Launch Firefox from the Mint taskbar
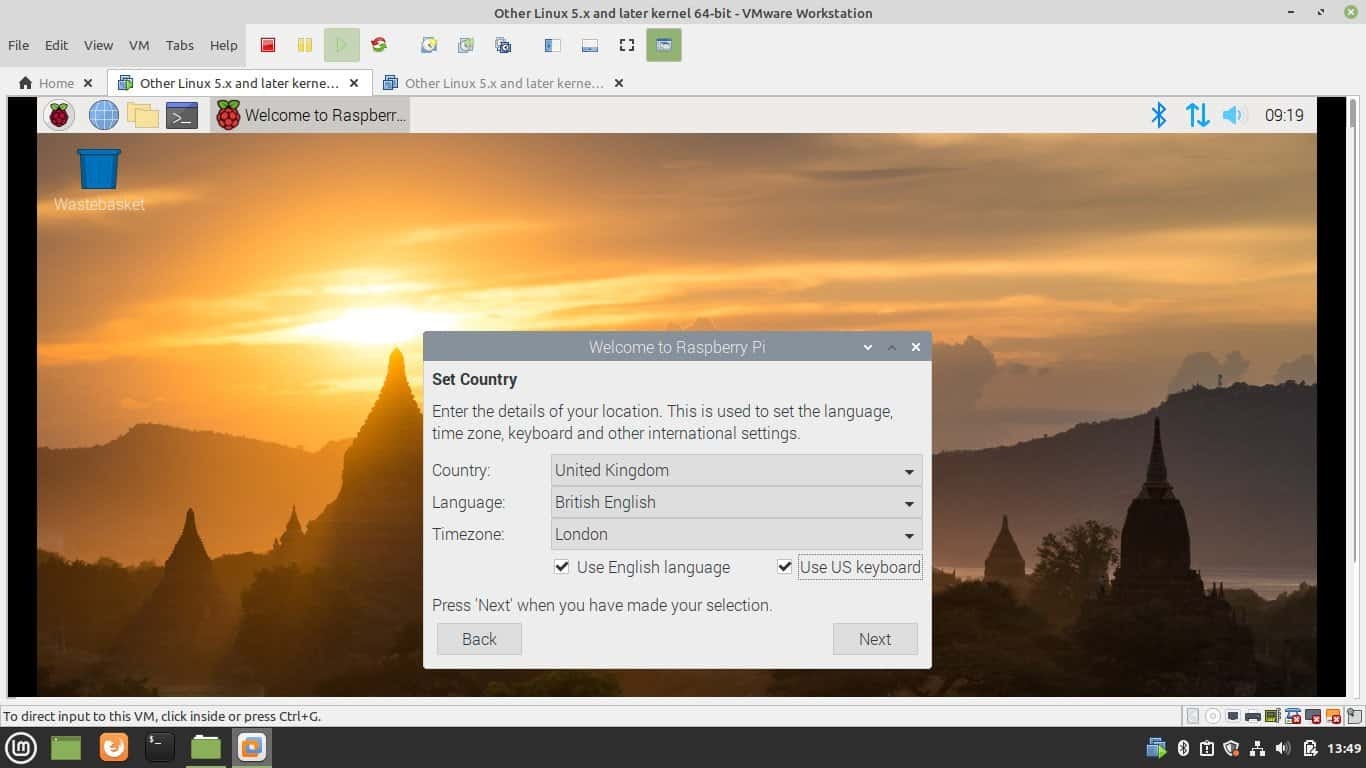The height and width of the screenshot is (768, 1366). pos(114,747)
